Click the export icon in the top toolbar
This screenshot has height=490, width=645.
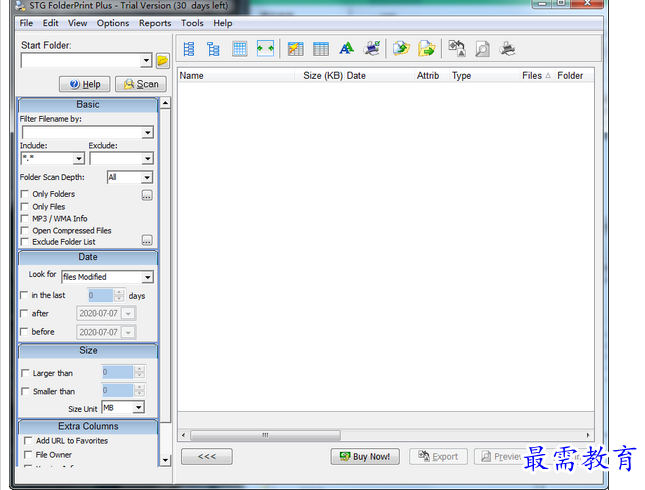point(457,48)
